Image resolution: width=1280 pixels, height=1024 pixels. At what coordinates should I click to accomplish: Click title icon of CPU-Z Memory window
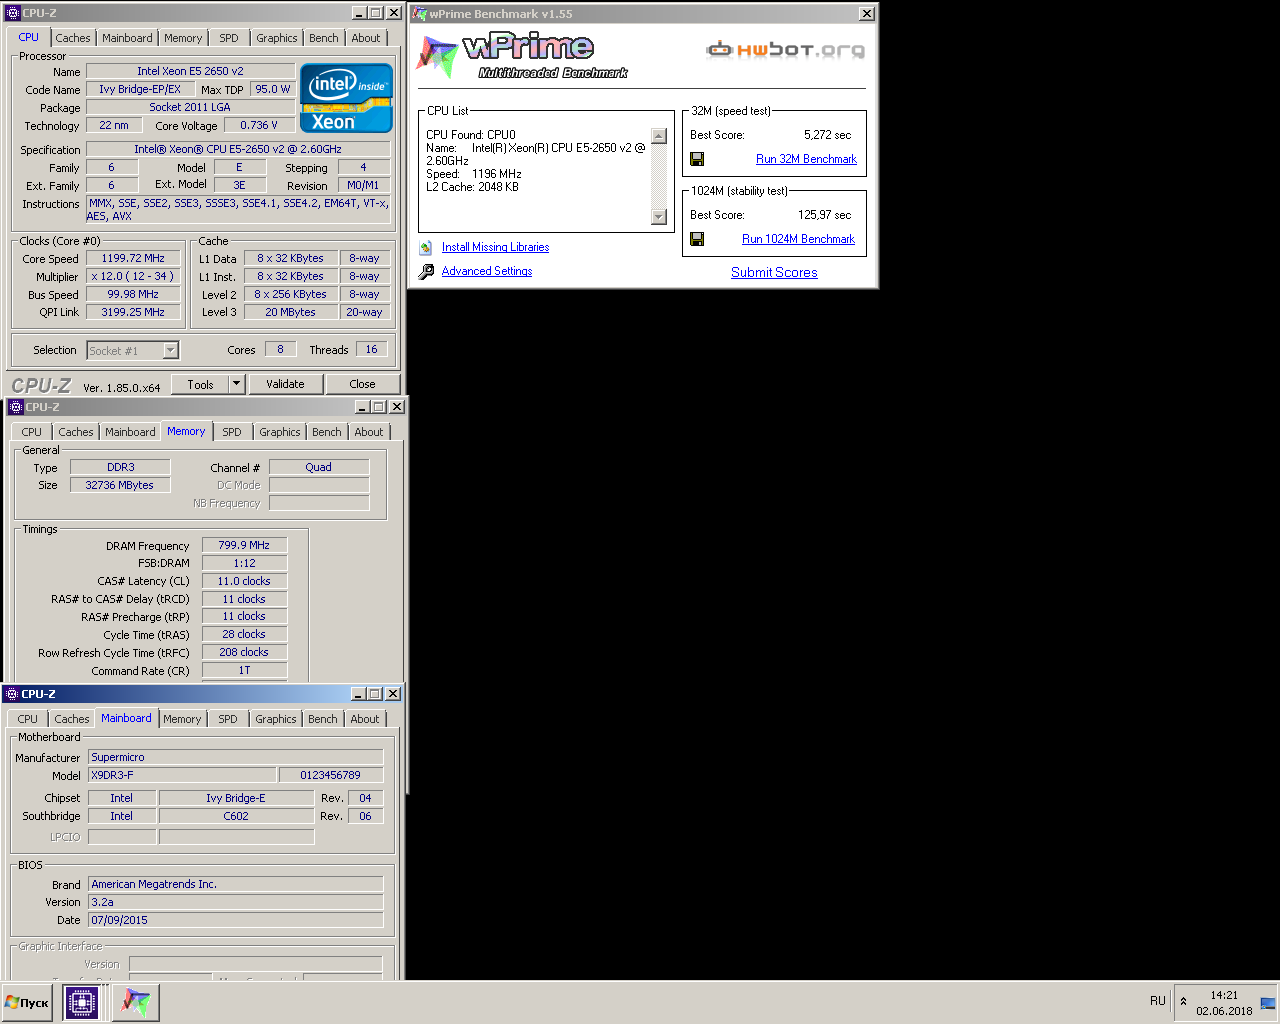16,407
